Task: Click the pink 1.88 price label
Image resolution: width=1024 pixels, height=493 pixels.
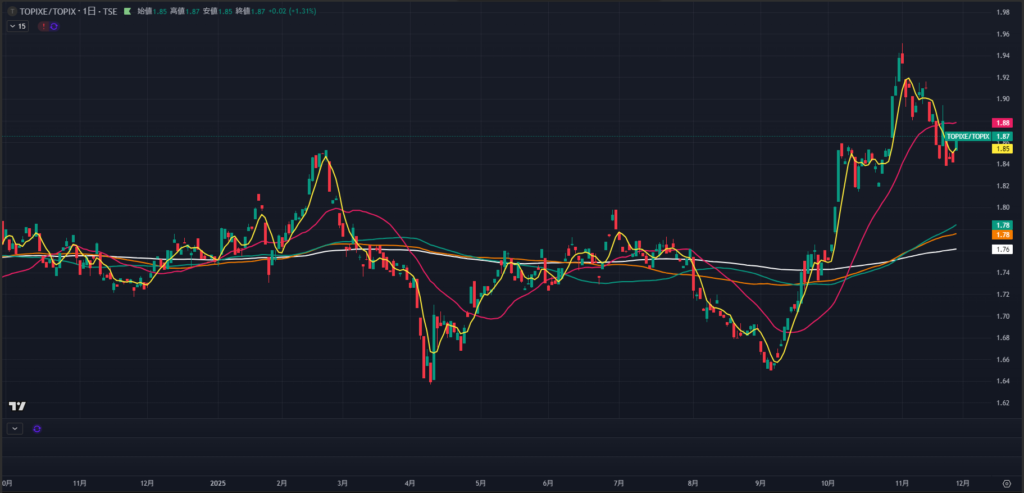Action: click(1003, 123)
